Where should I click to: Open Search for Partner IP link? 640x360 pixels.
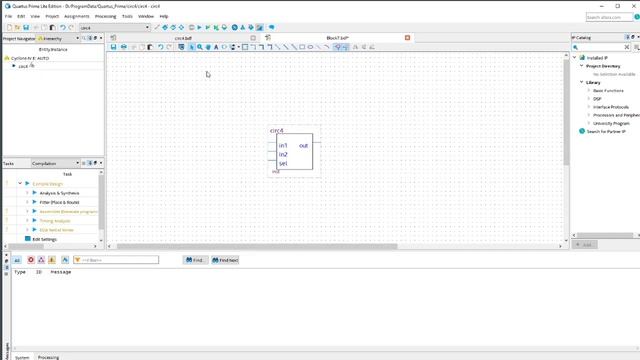[x=606, y=131]
